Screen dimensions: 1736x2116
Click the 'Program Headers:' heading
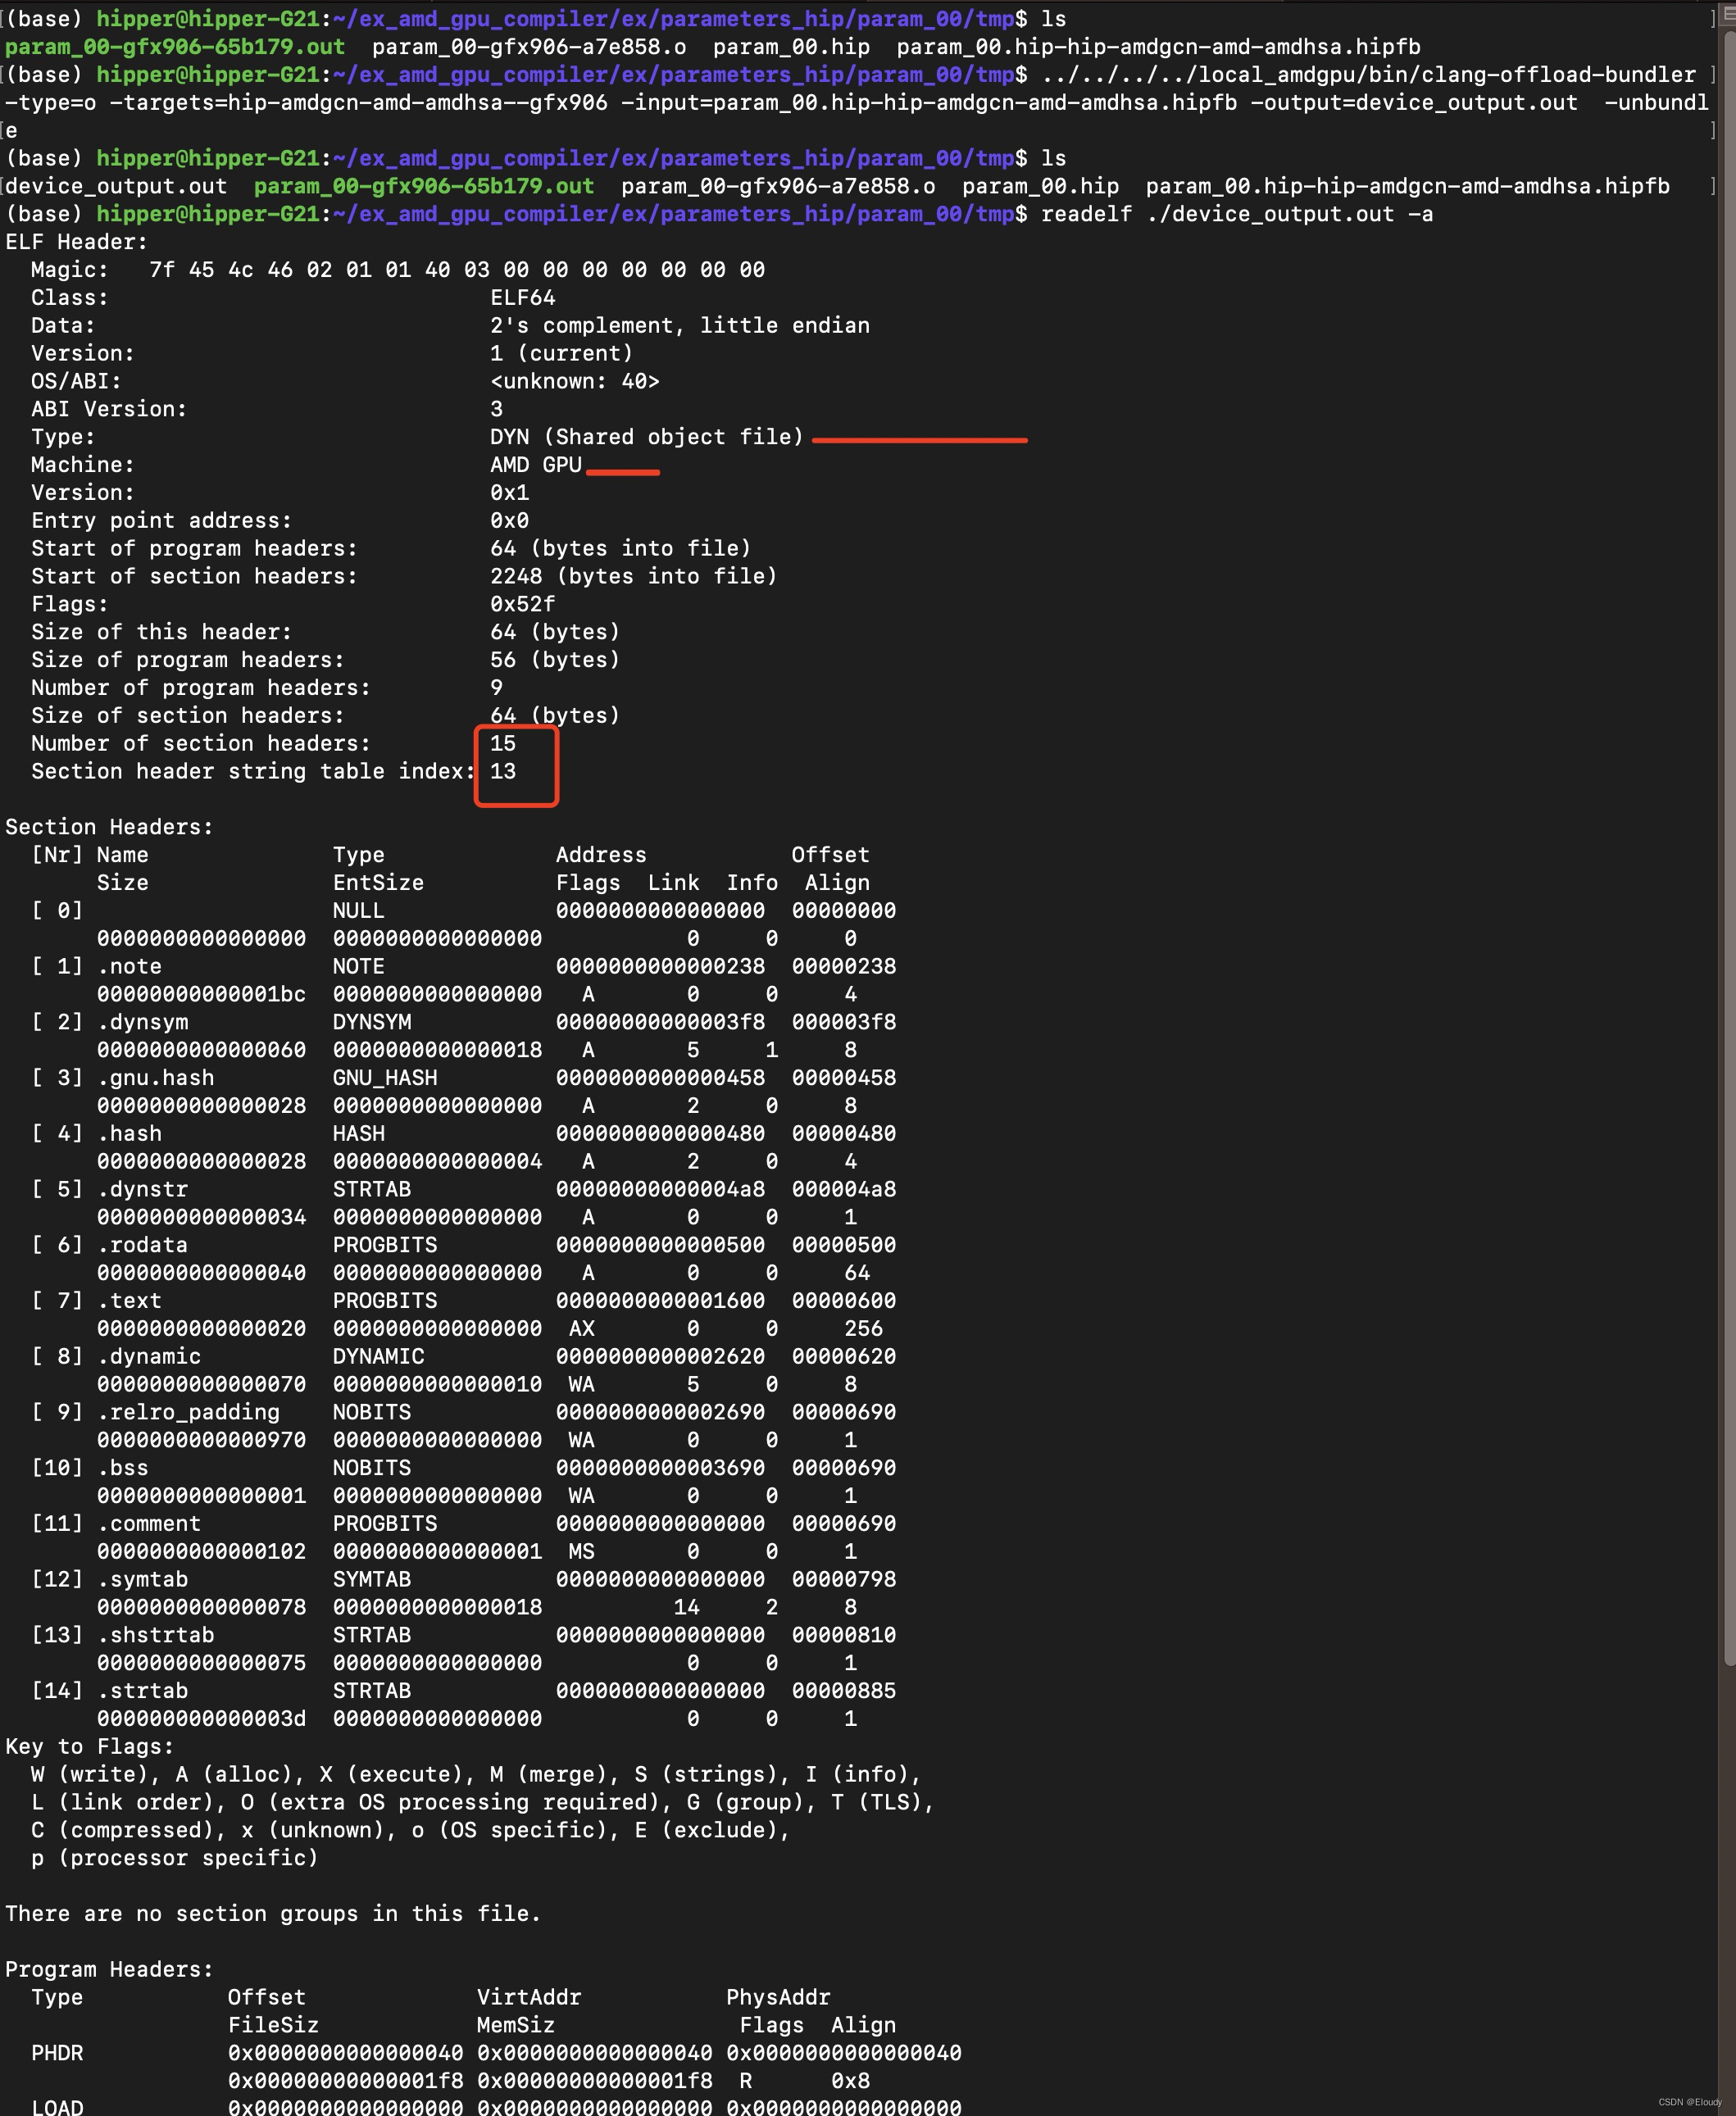click(109, 1970)
